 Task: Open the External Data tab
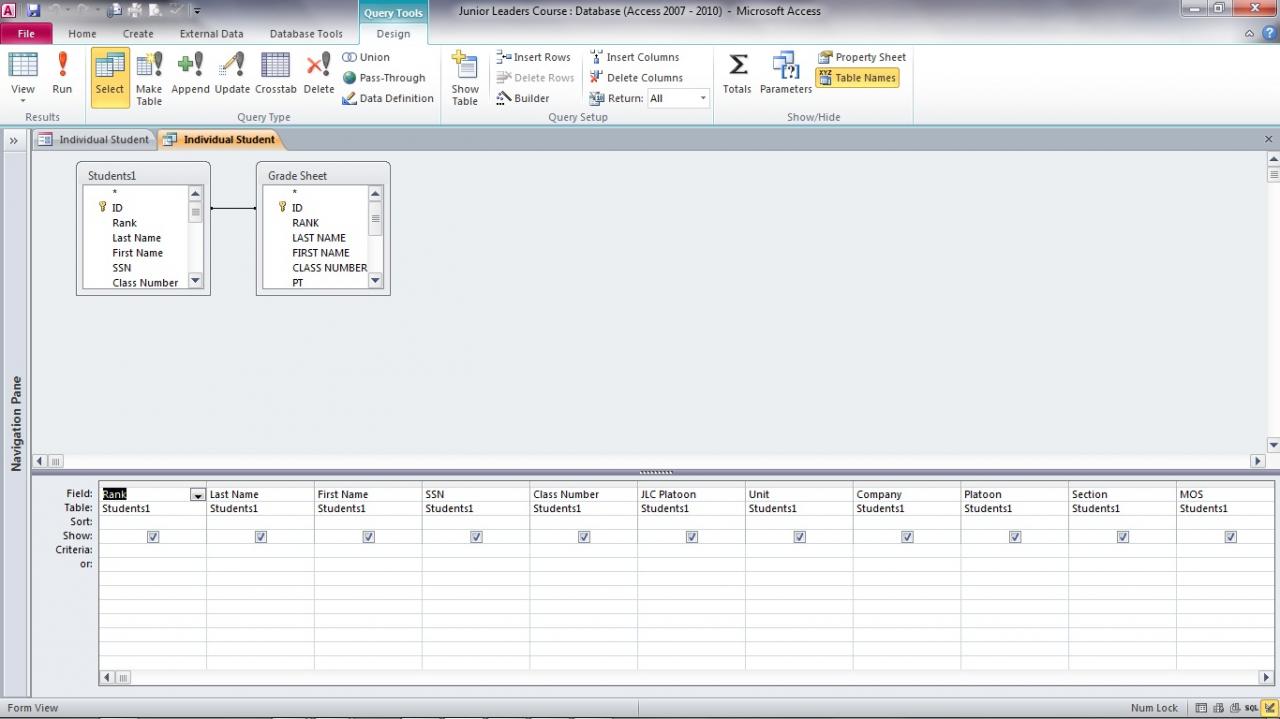211,33
